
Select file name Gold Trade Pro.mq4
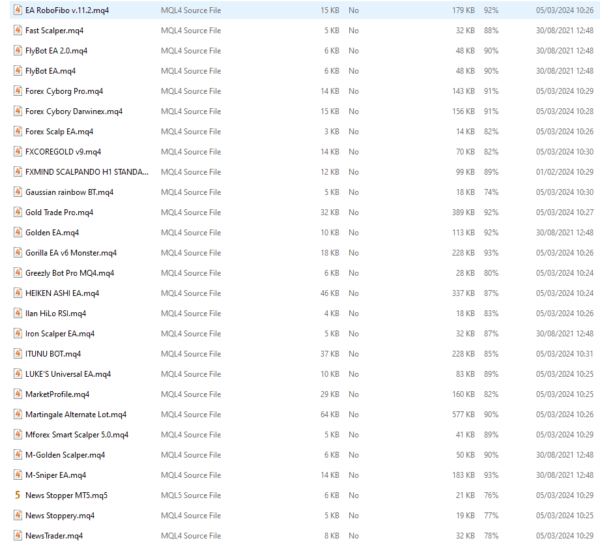coord(59,212)
